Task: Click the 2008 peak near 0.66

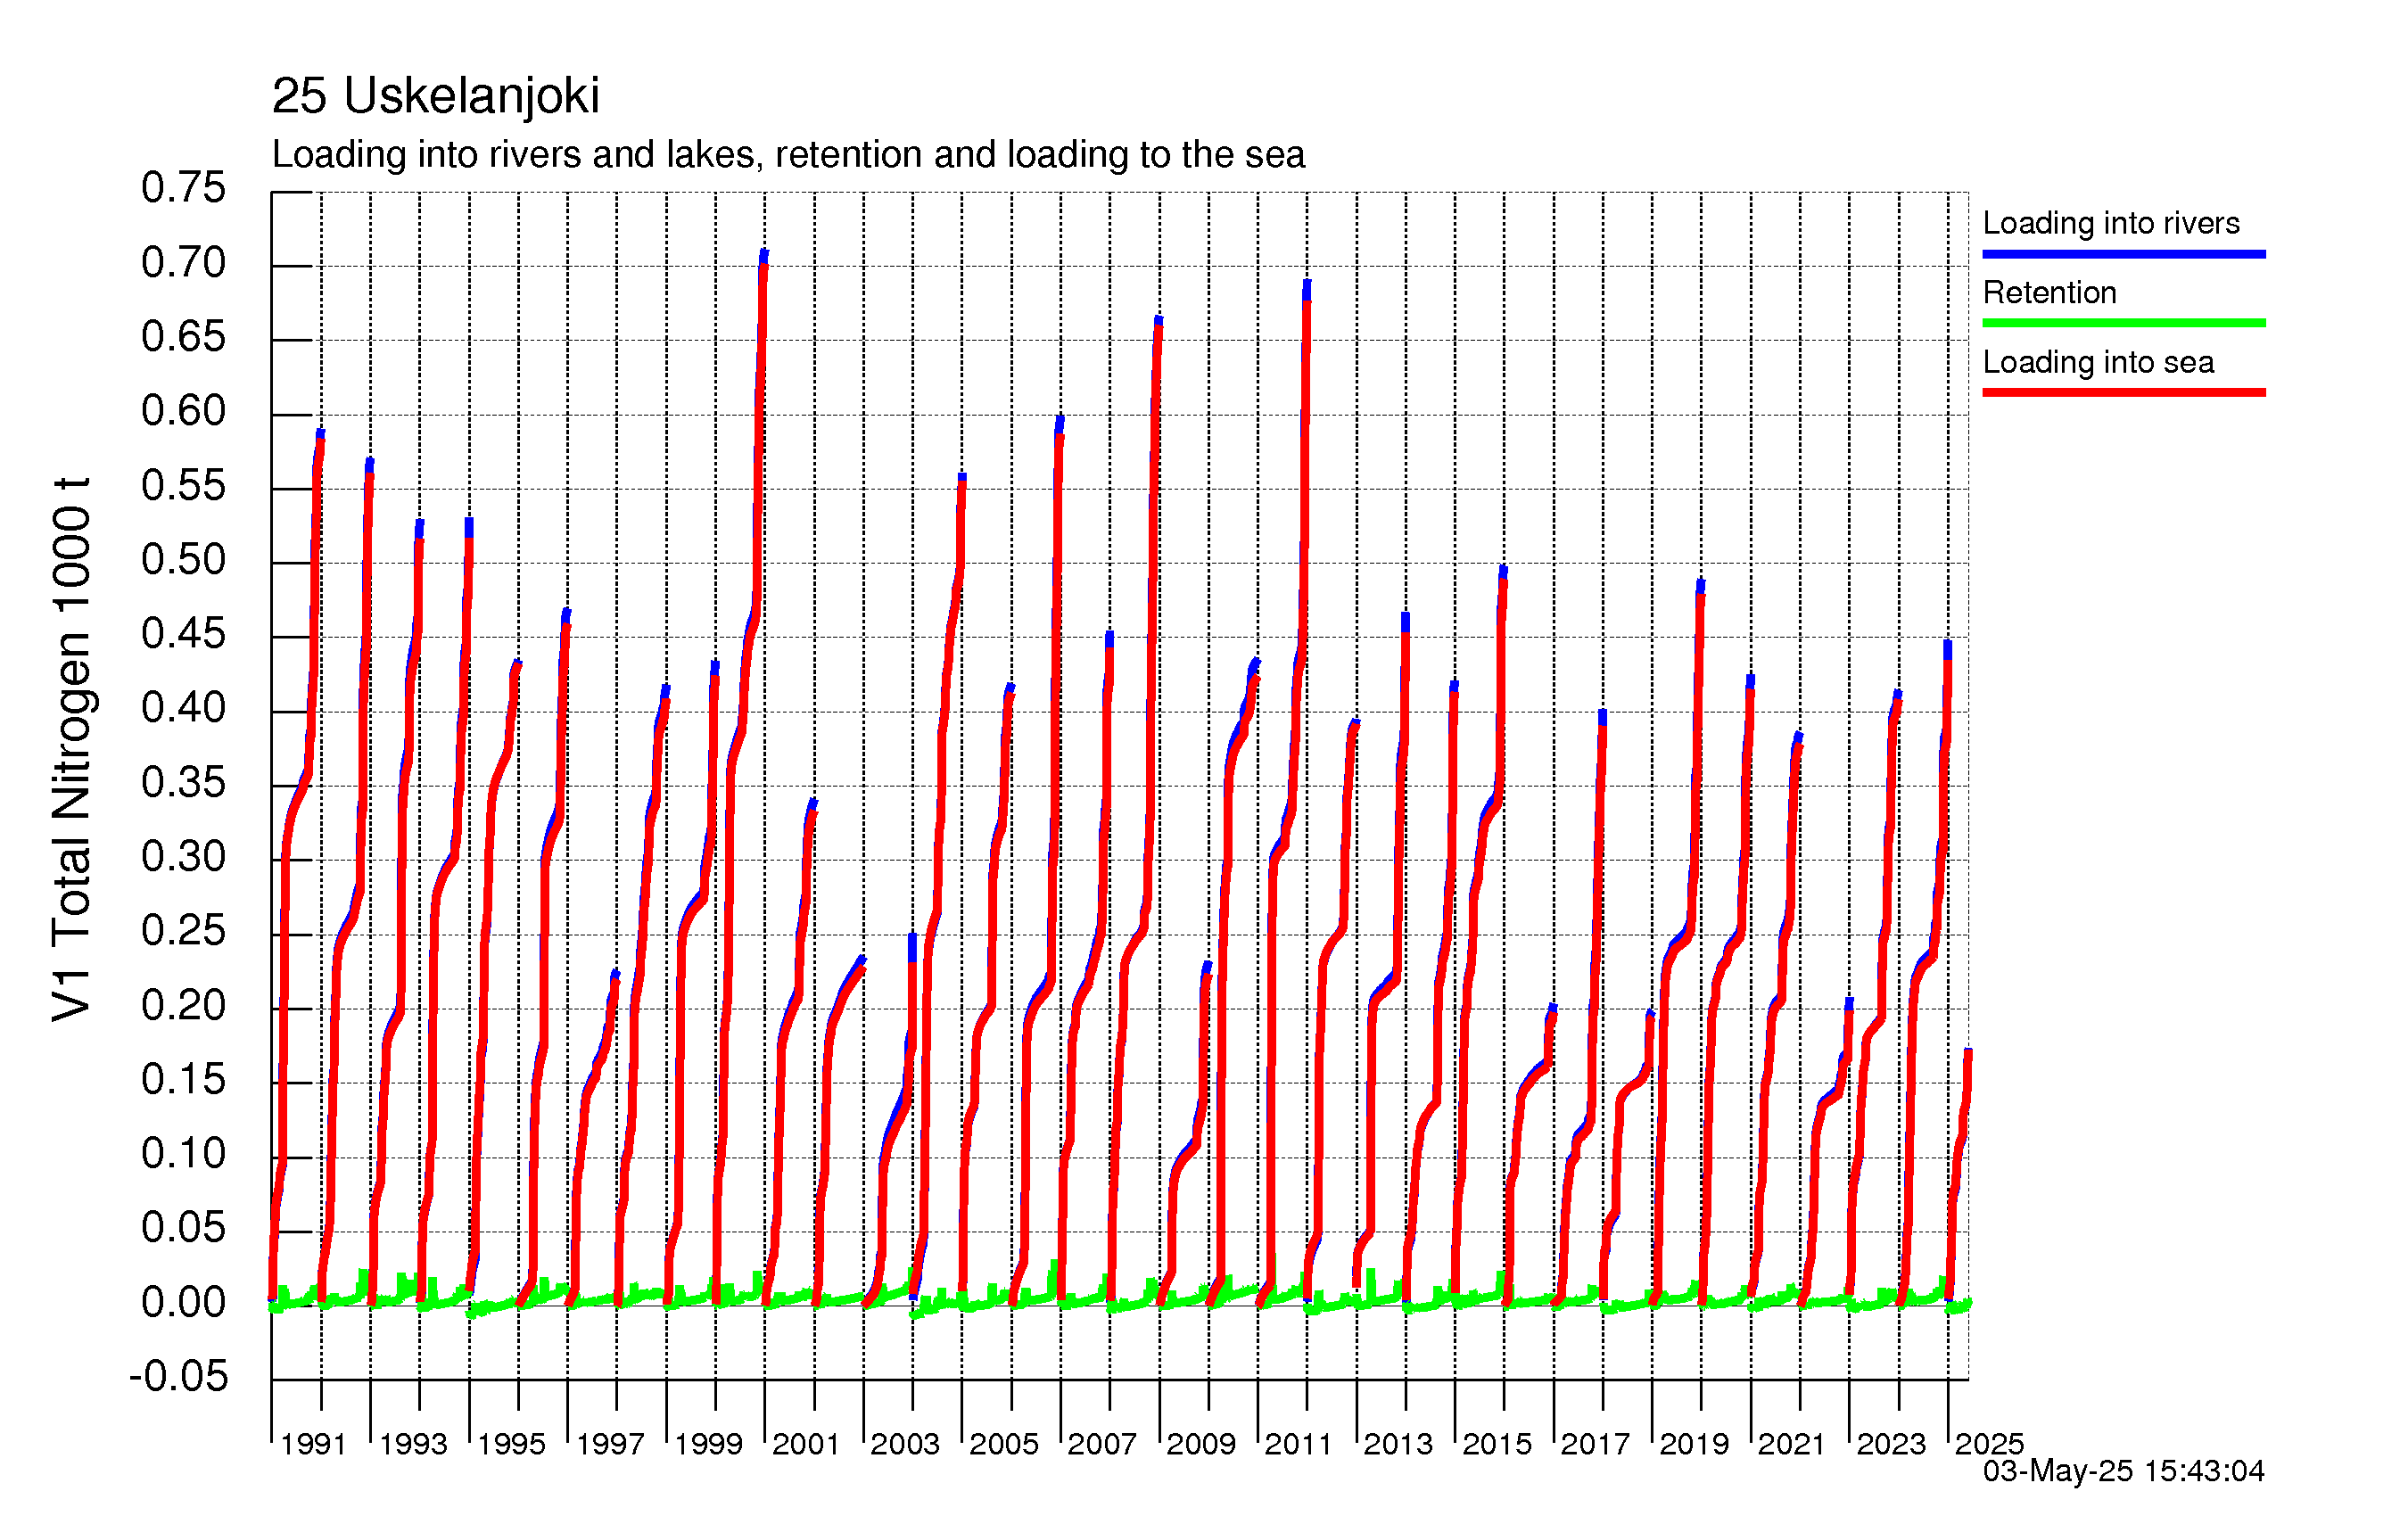Action: pos(1158,320)
